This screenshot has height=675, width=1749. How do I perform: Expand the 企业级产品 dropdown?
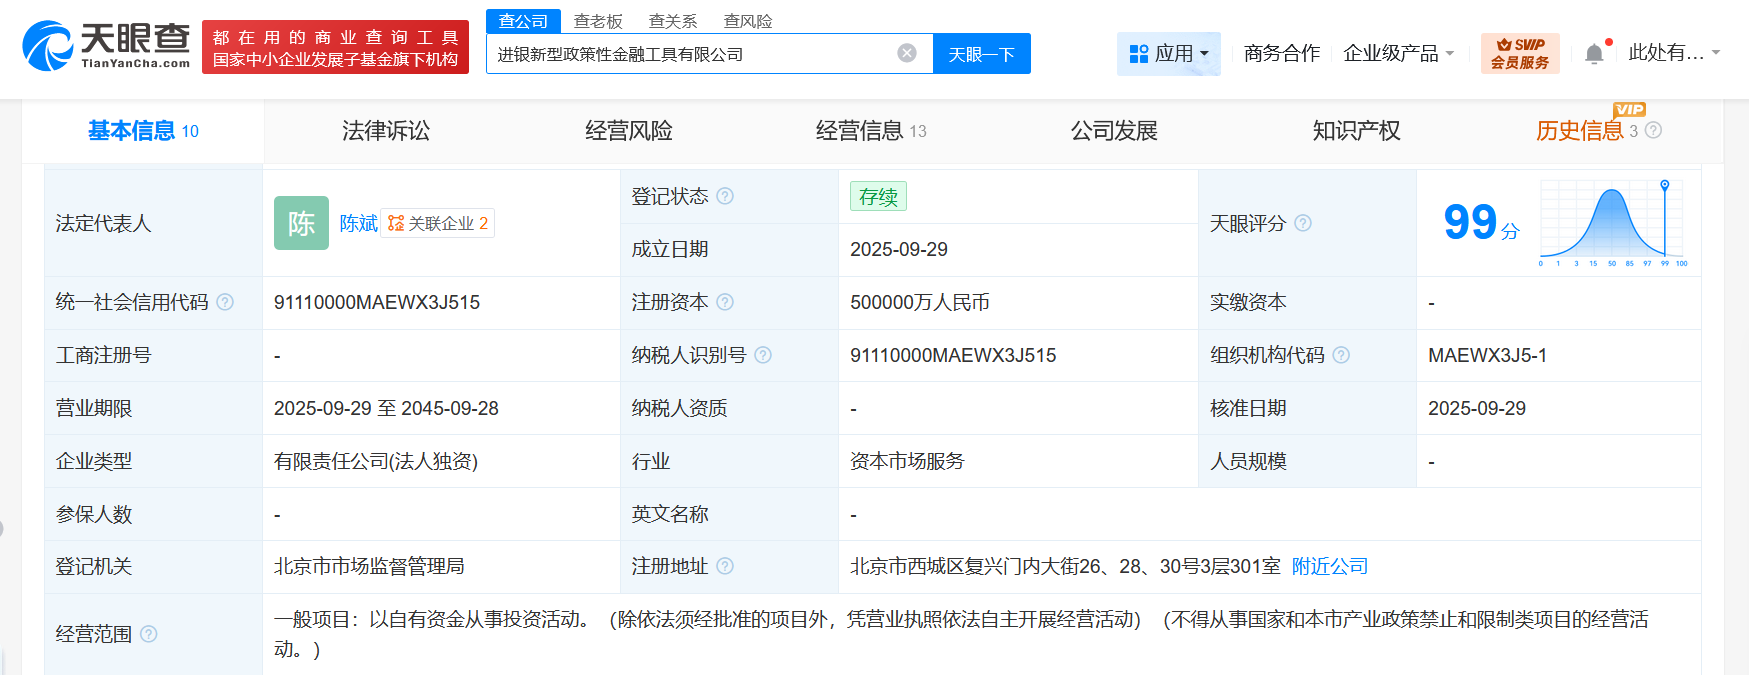[1398, 54]
